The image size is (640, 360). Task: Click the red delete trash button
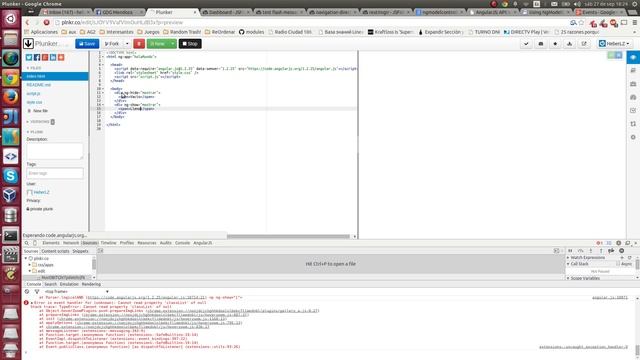coord(139,44)
